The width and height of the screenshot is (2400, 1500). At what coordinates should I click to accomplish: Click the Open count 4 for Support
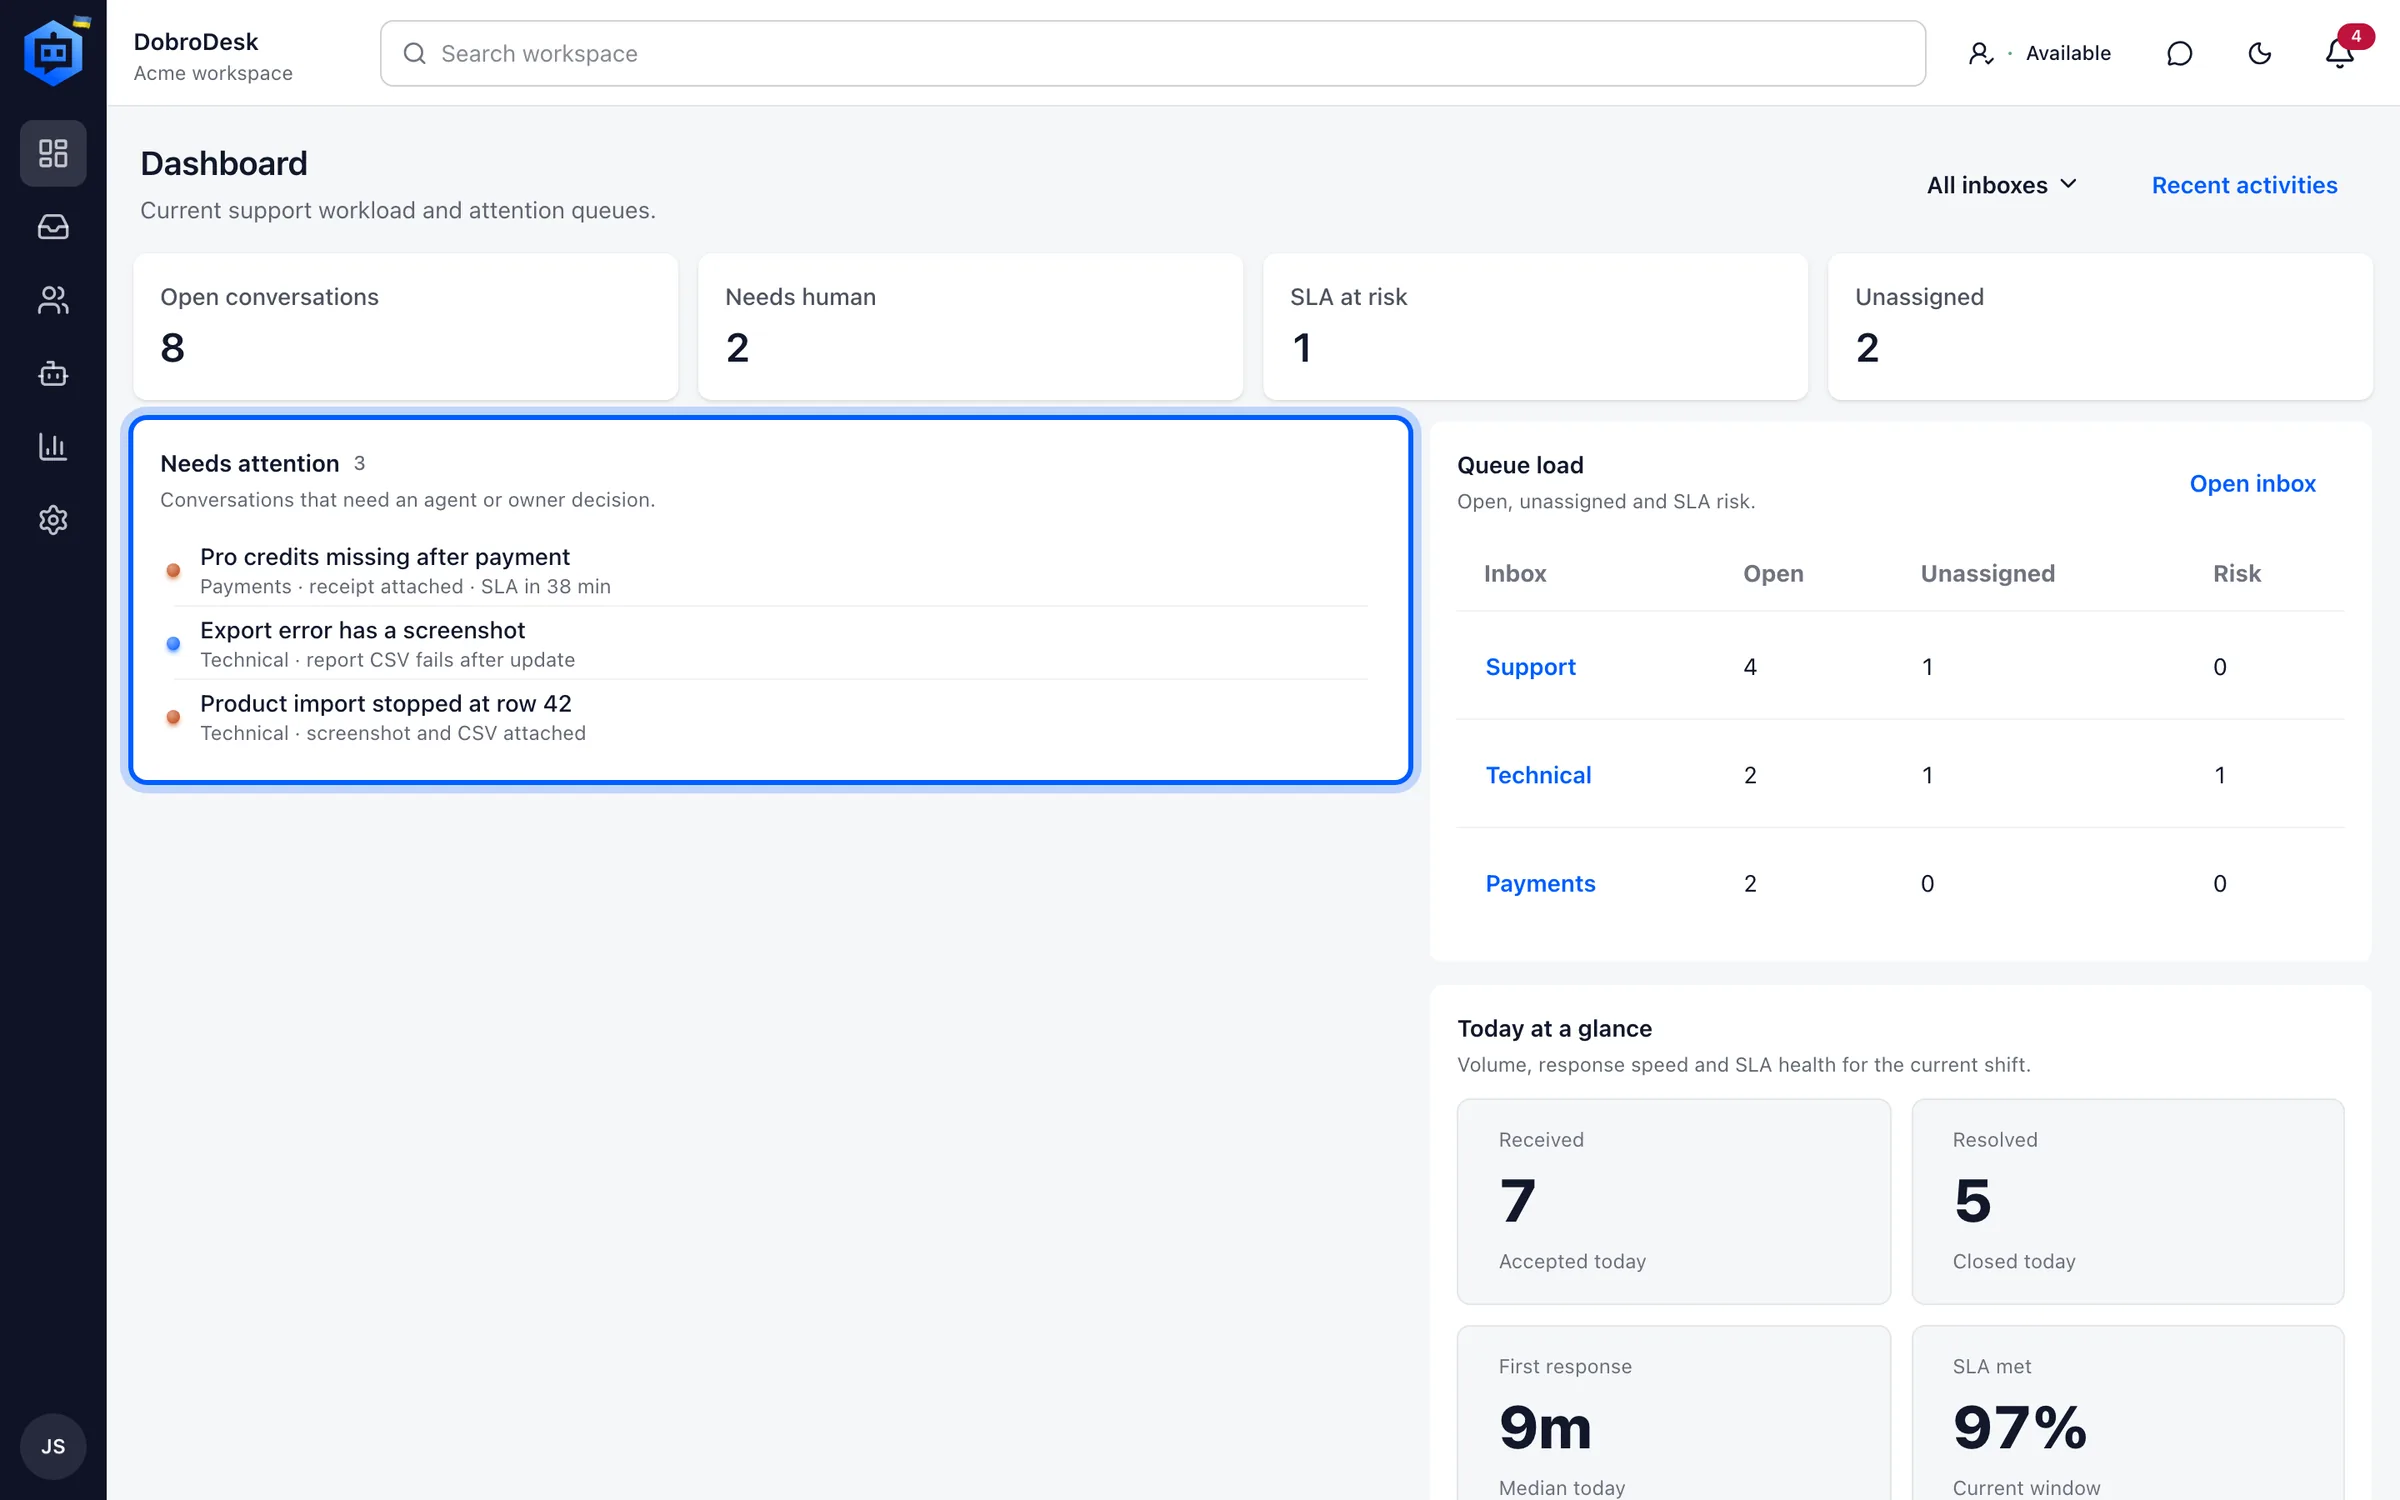tap(1750, 666)
